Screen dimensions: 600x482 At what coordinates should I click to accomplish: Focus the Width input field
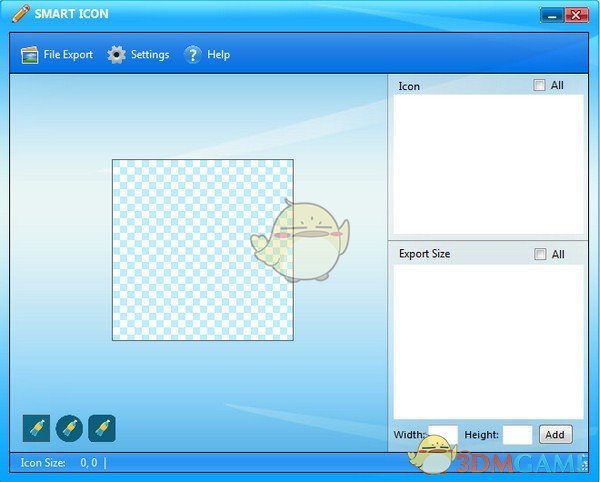[x=443, y=435]
